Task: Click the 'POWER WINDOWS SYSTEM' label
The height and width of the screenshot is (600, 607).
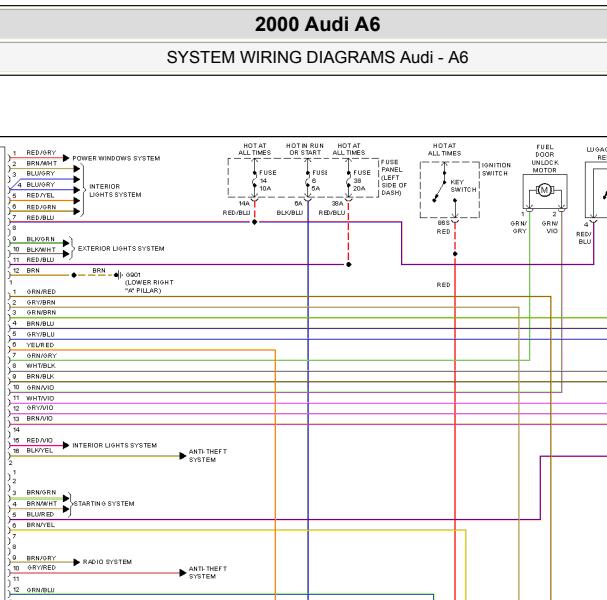Action: (116, 158)
